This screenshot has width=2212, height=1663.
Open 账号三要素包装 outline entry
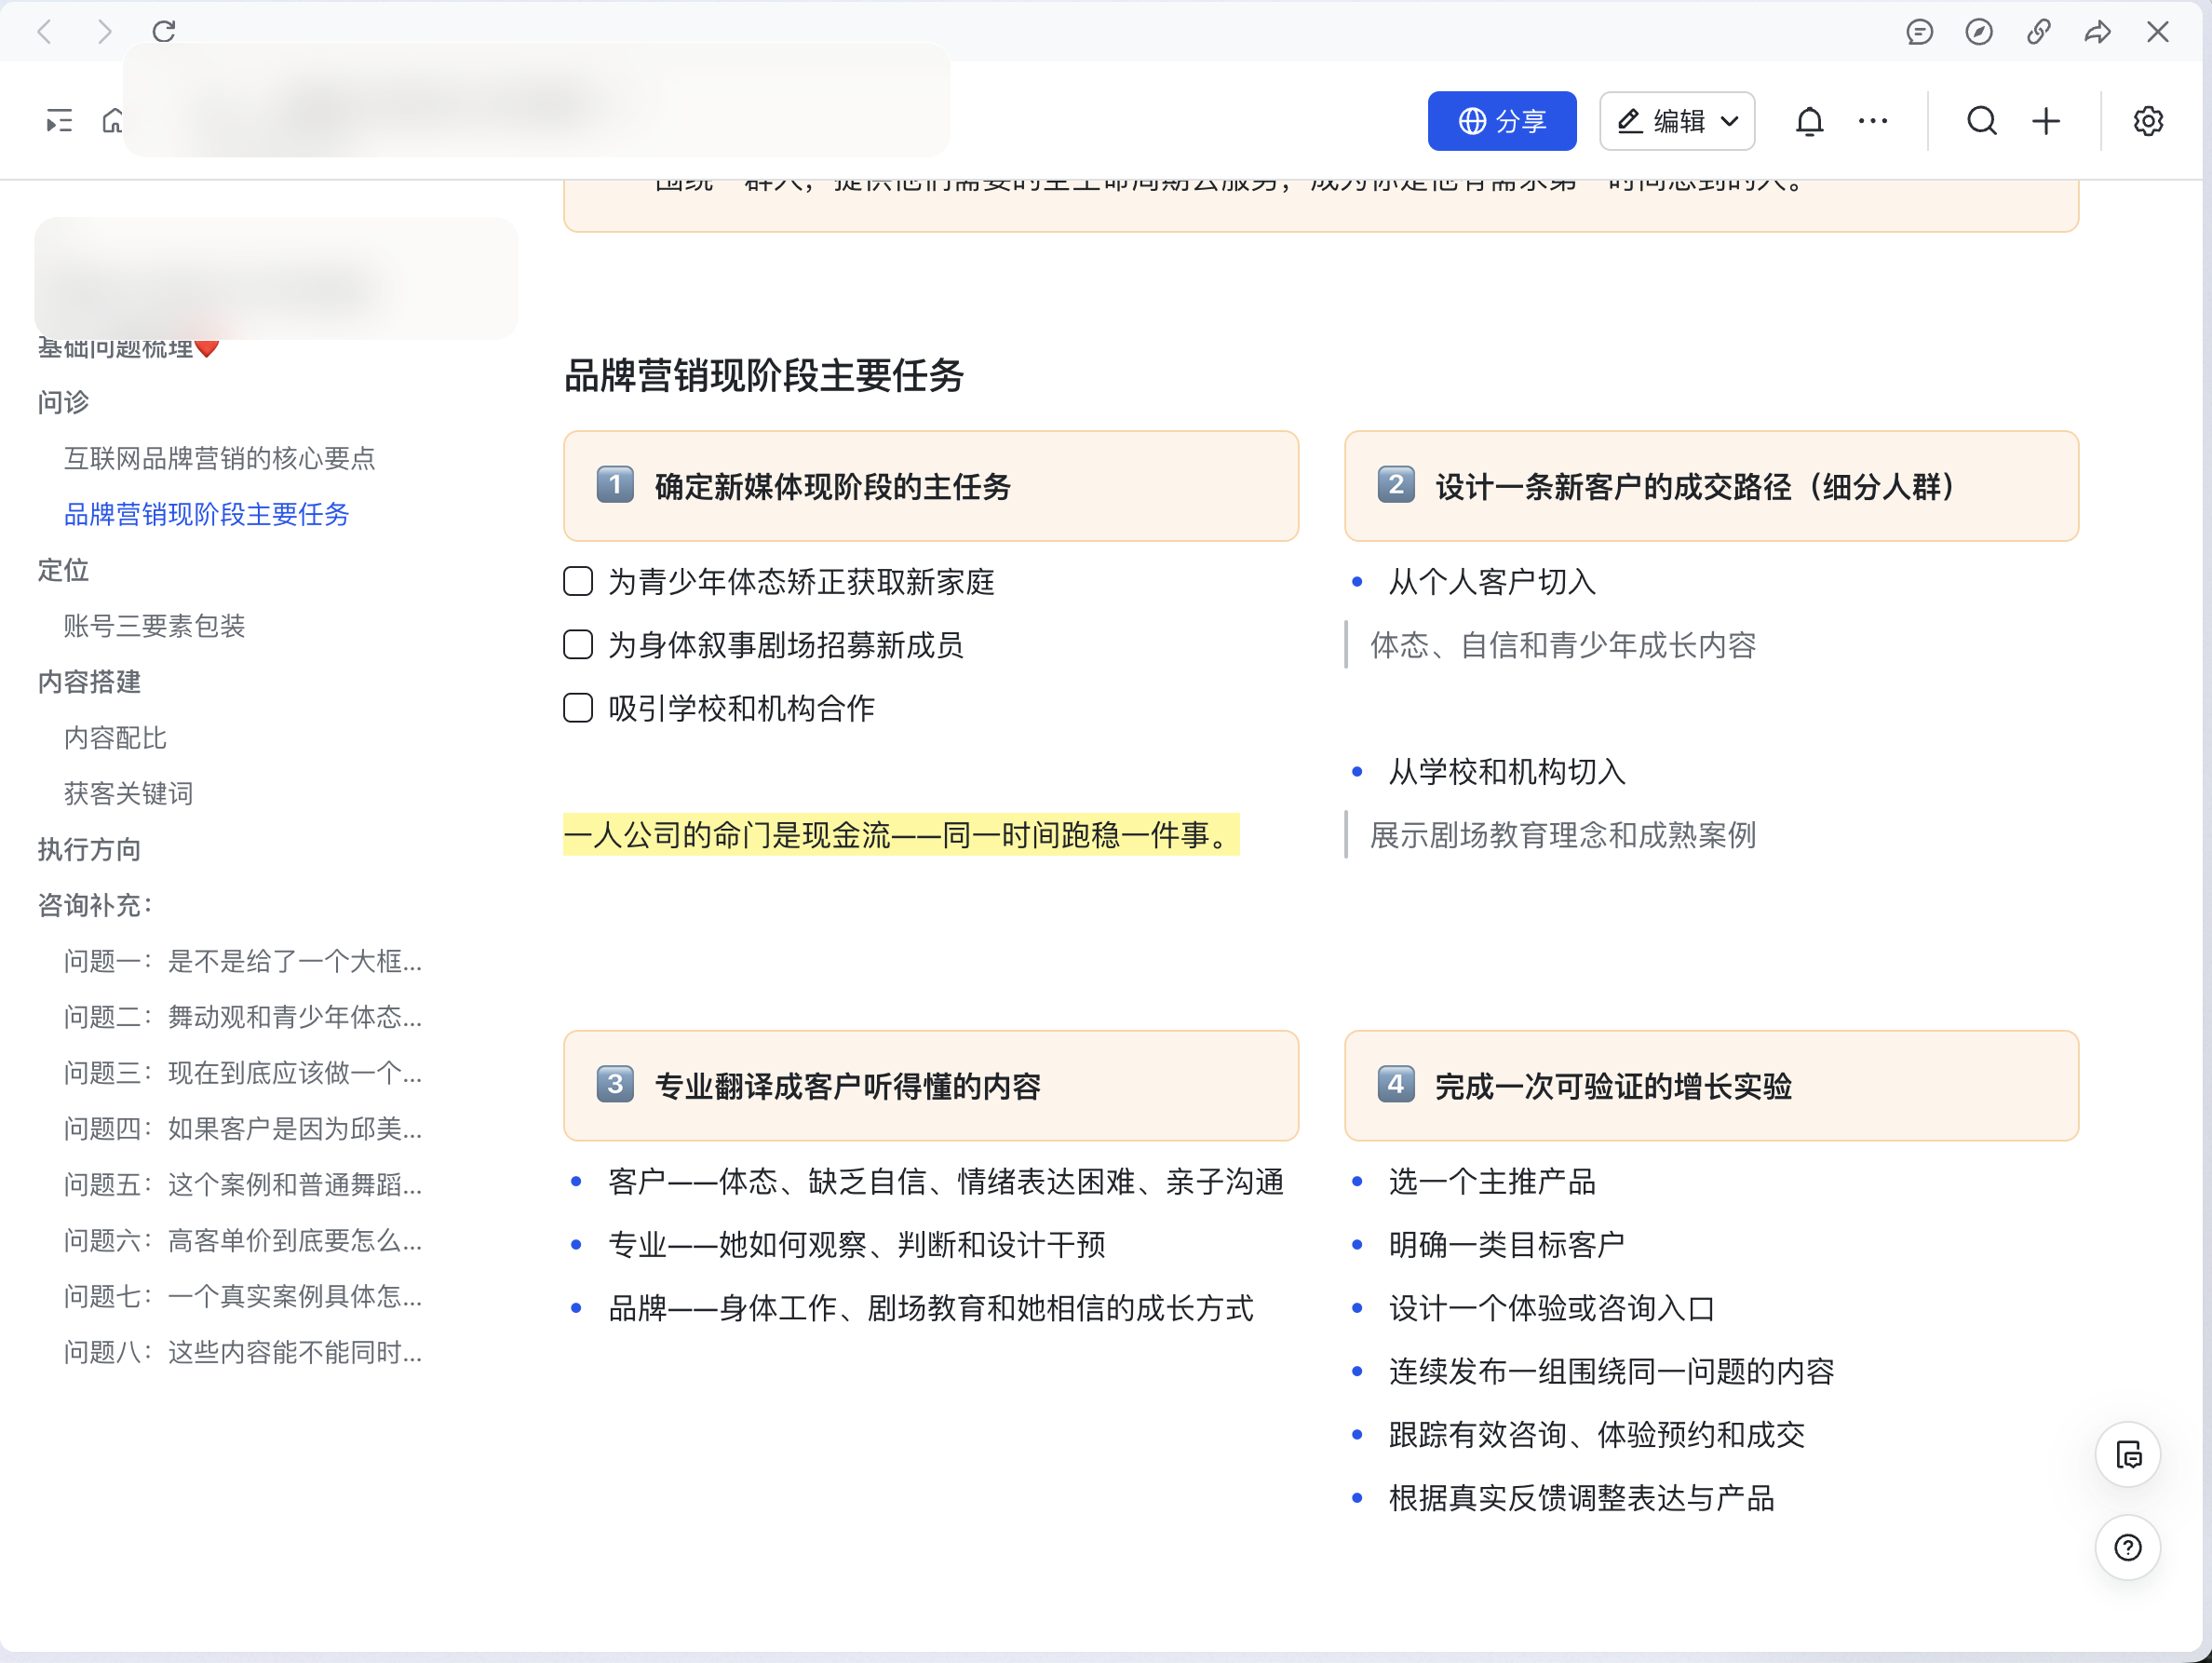(154, 626)
